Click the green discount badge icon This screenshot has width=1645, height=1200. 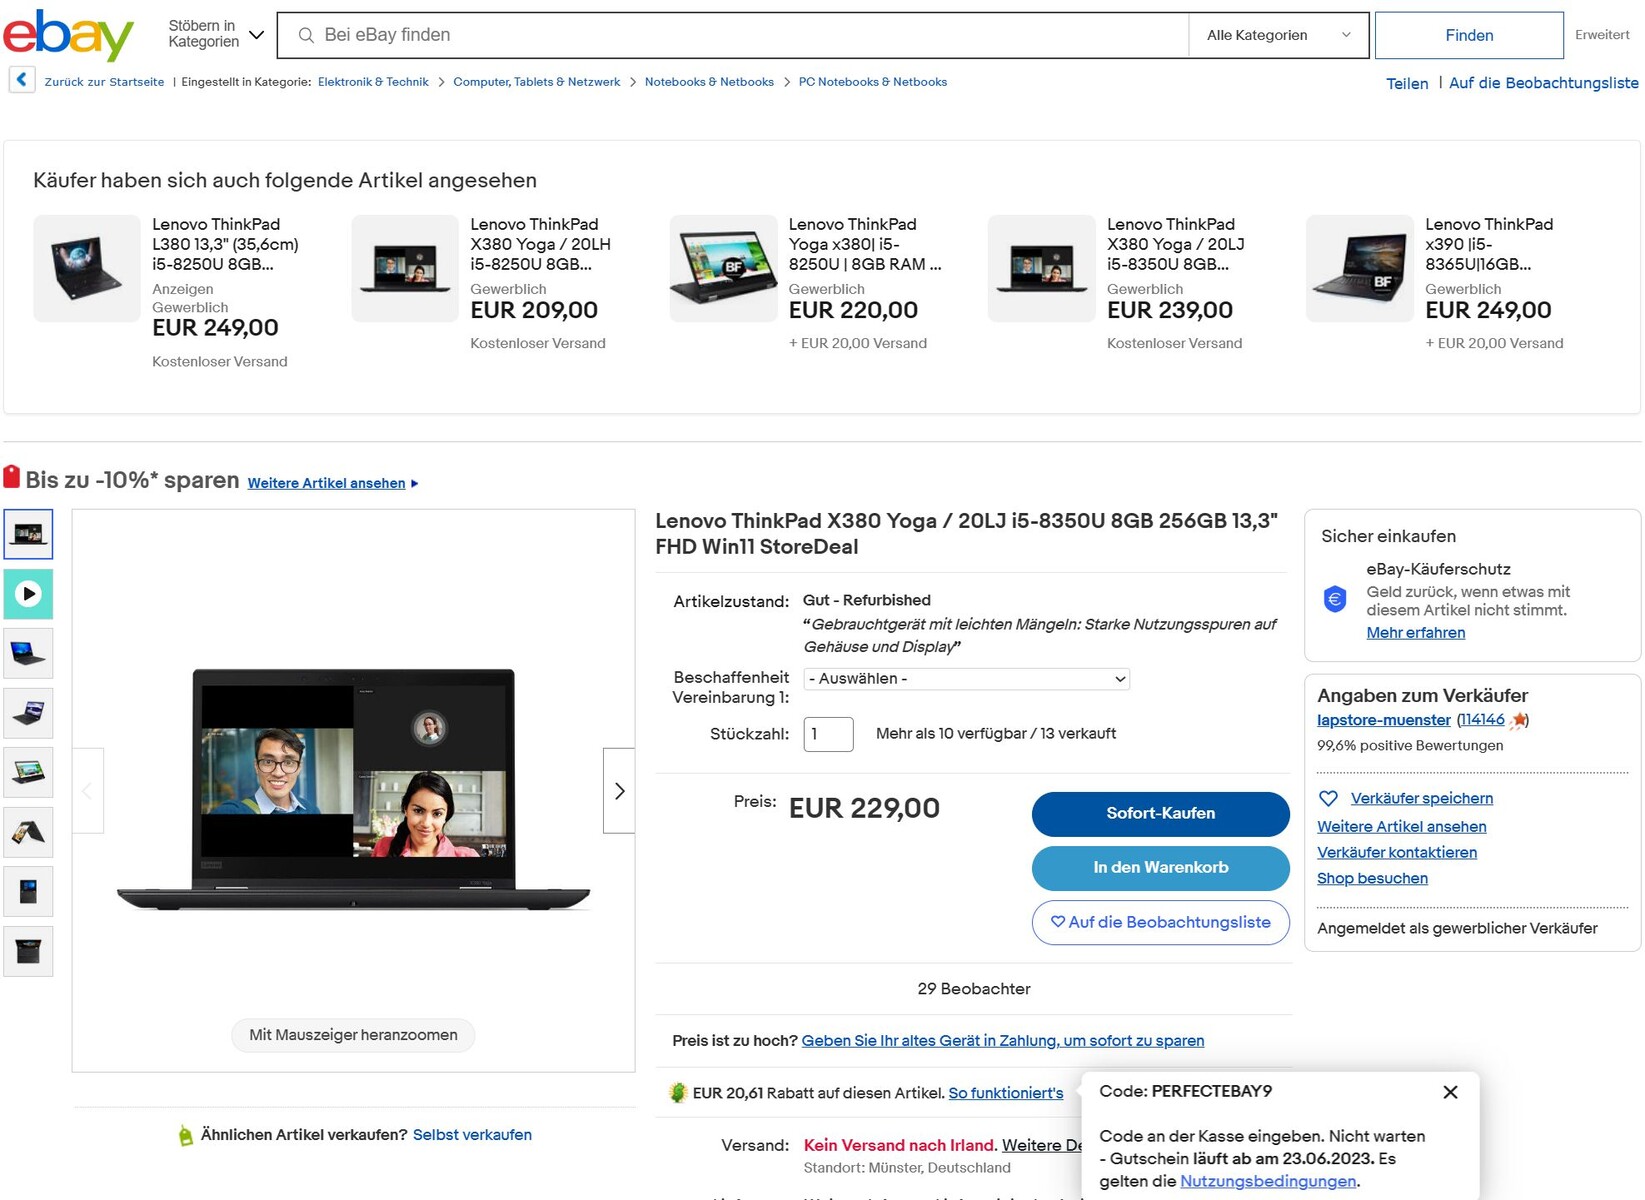tap(678, 1093)
